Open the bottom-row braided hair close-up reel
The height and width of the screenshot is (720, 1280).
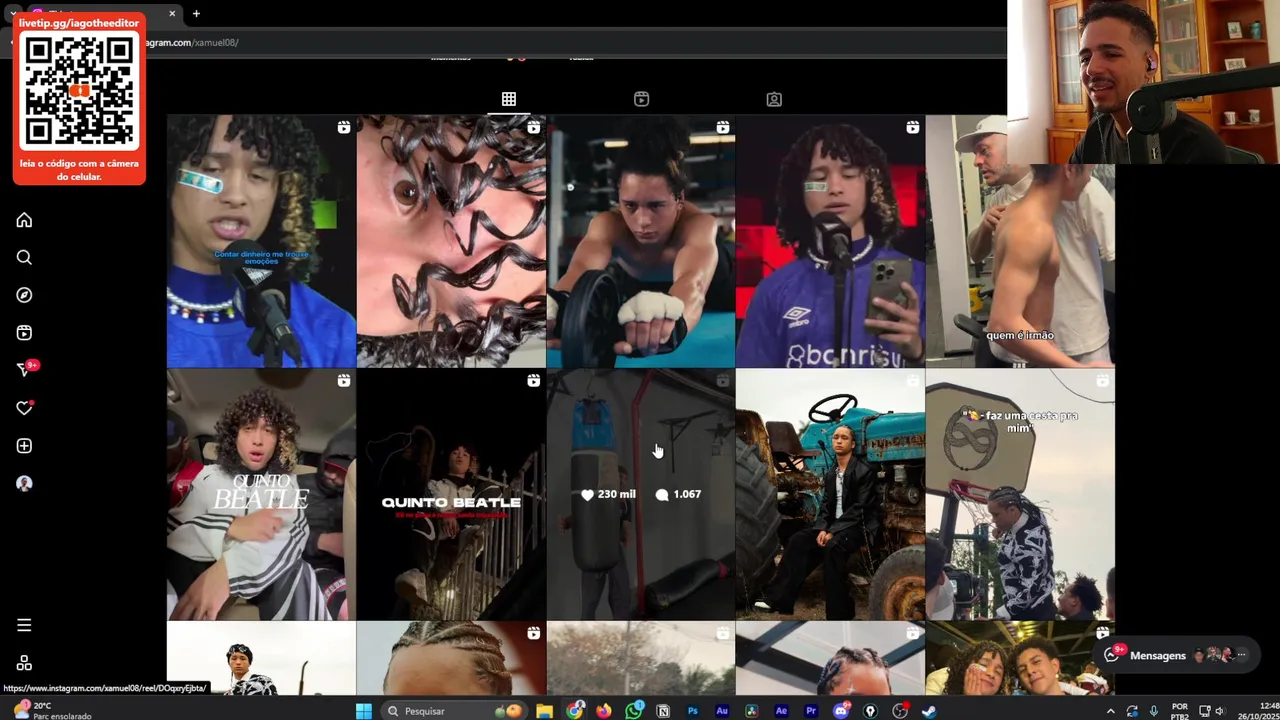pos(451,658)
